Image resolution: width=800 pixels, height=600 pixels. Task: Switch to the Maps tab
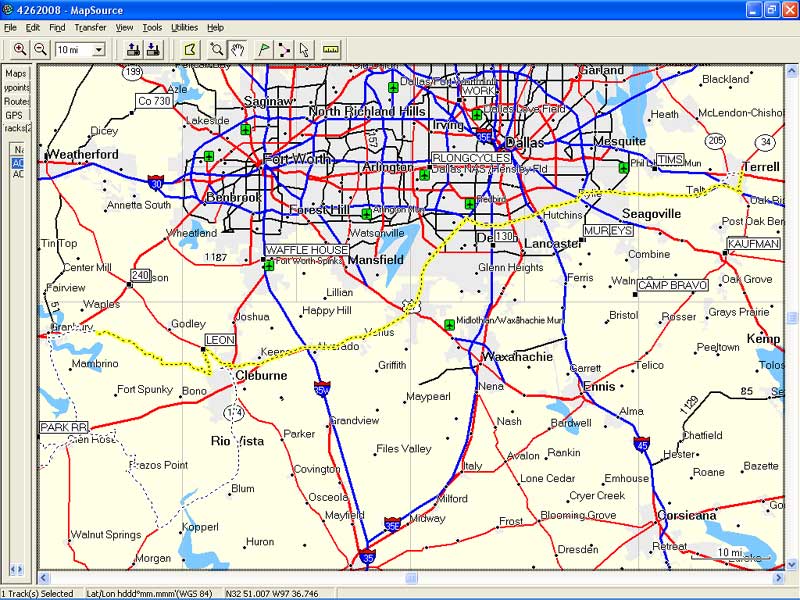(16, 73)
